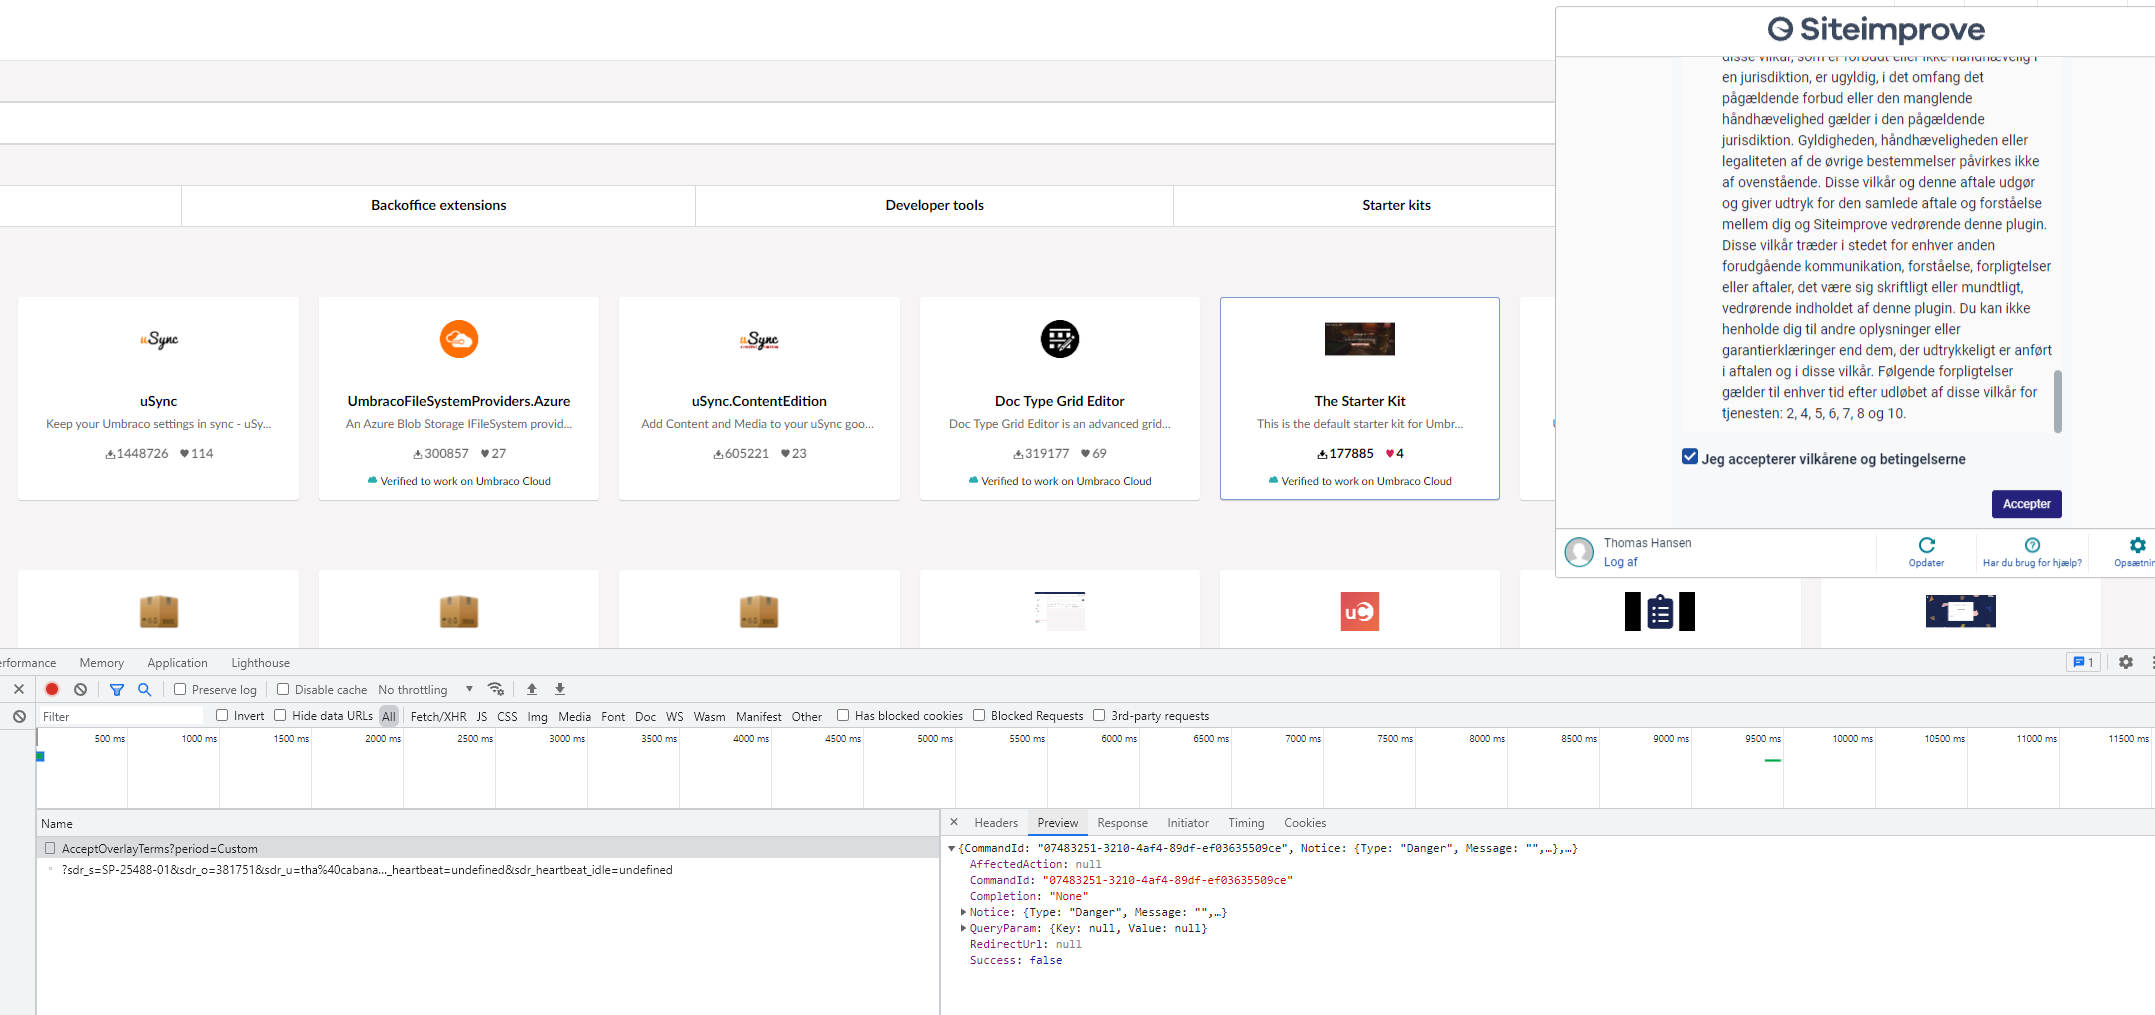Viewport: 2155px width, 1015px height.
Task: Select the Preview tab
Action: (x=1057, y=822)
